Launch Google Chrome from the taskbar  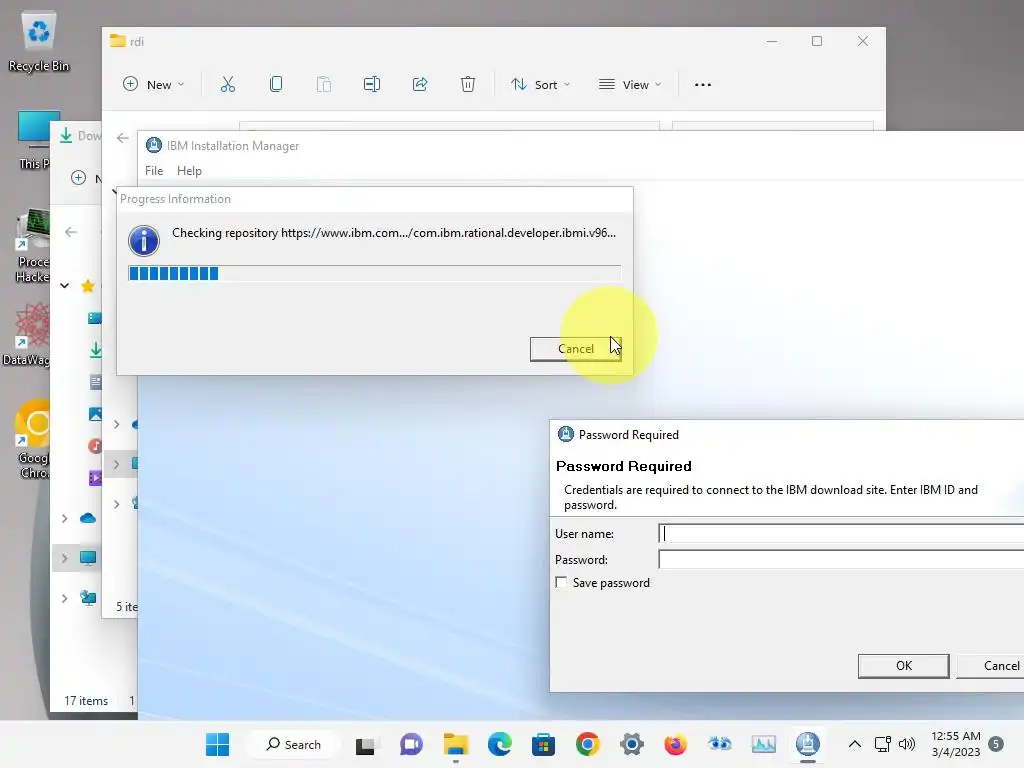587,744
